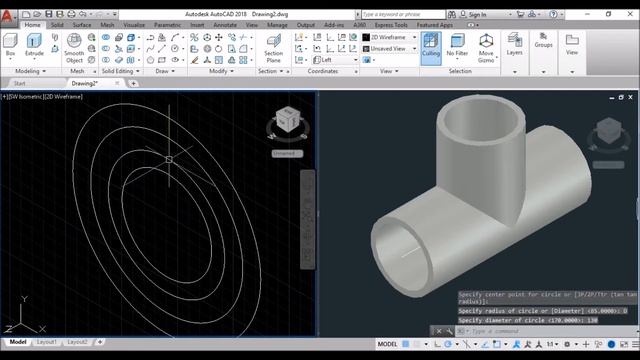640x360 pixels.
Task: Click the Autodesk App Store cart icon
Action: [520, 14]
